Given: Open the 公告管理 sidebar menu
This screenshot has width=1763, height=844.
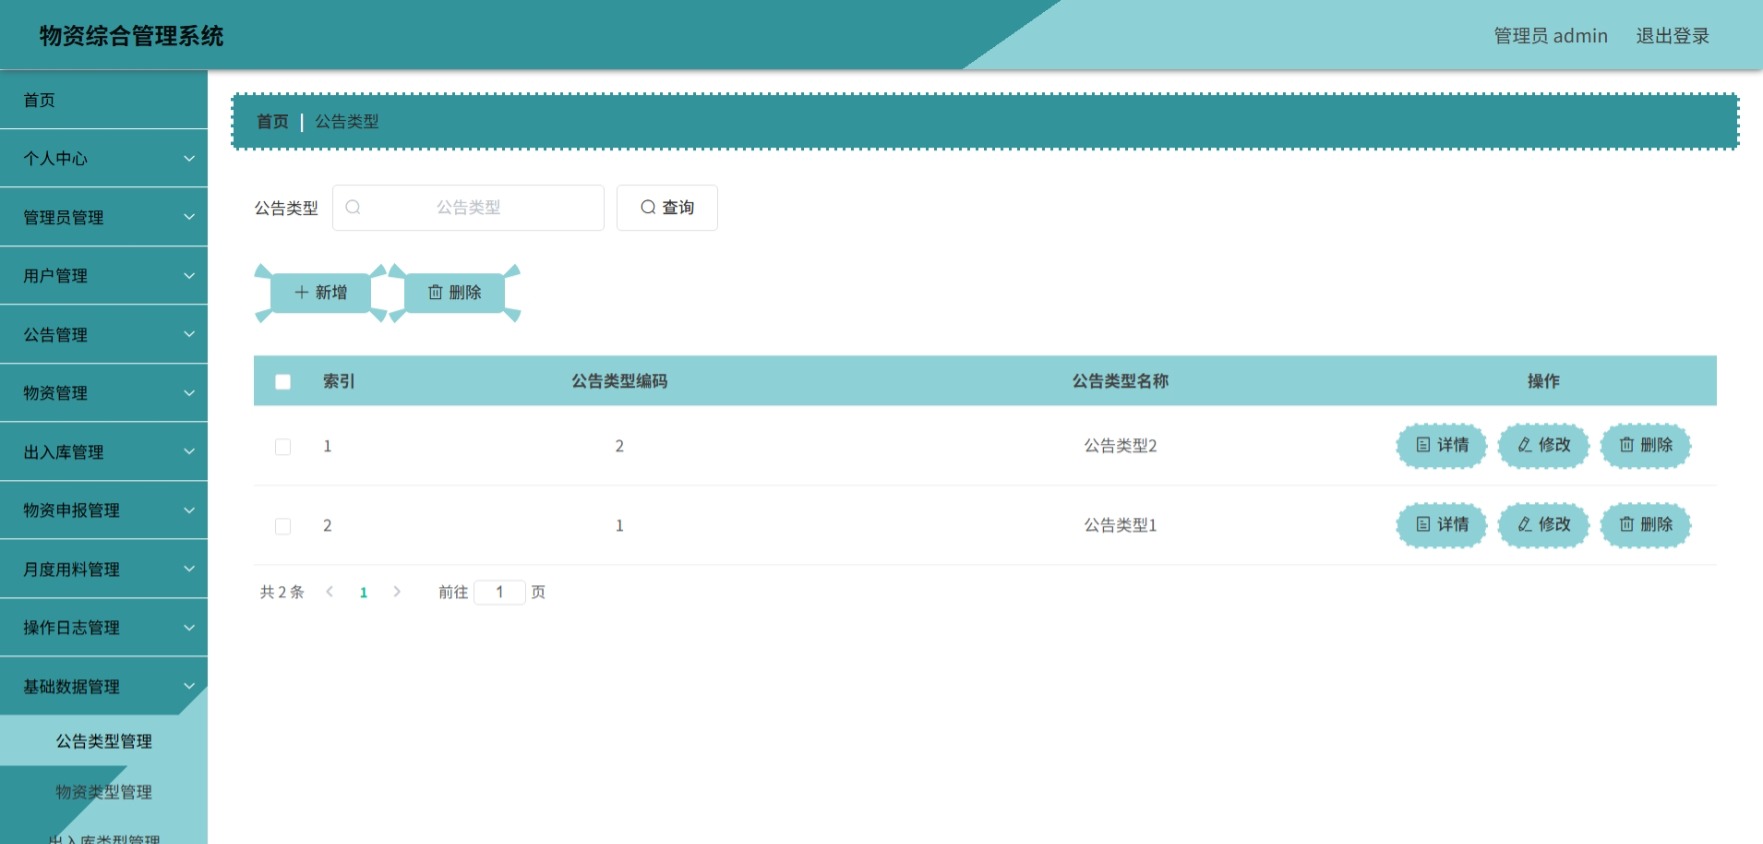Looking at the screenshot, I should 104,334.
